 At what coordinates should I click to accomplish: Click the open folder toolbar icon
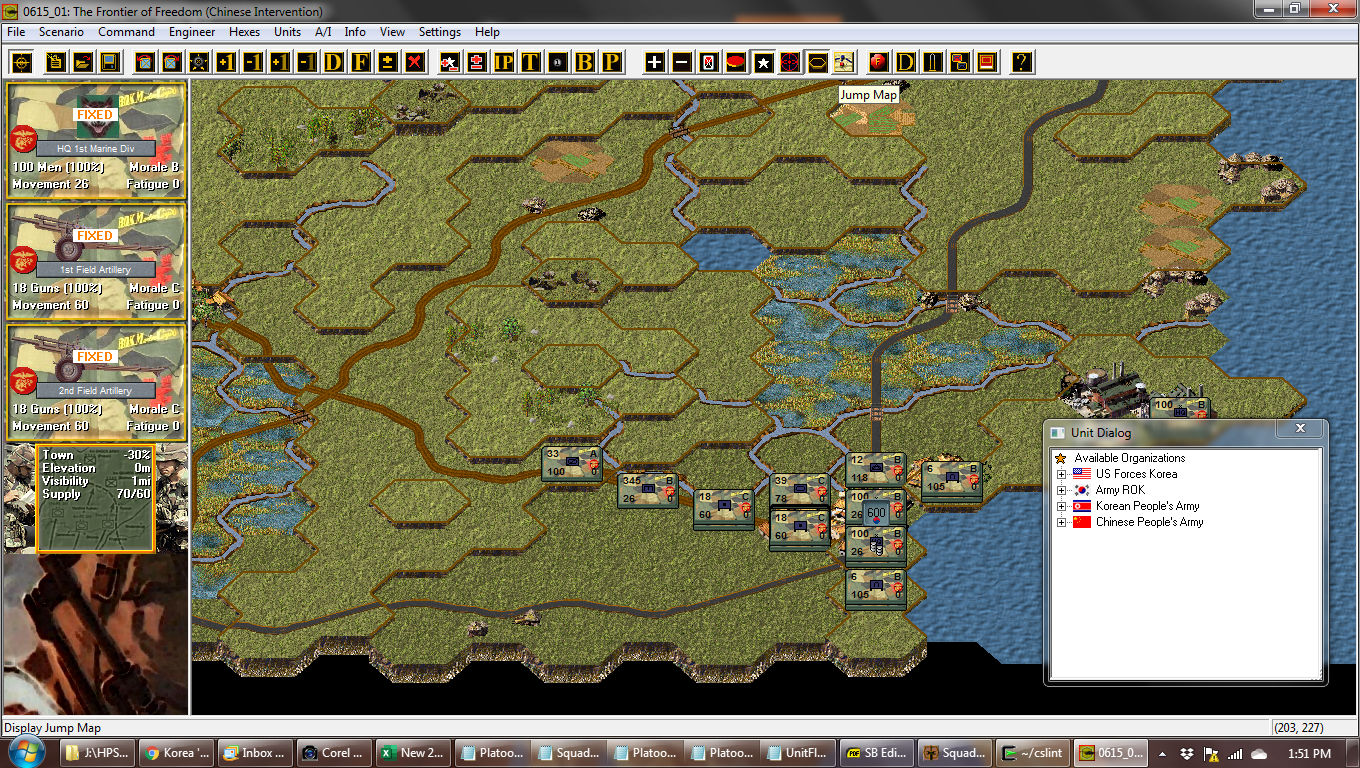(x=82, y=62)
